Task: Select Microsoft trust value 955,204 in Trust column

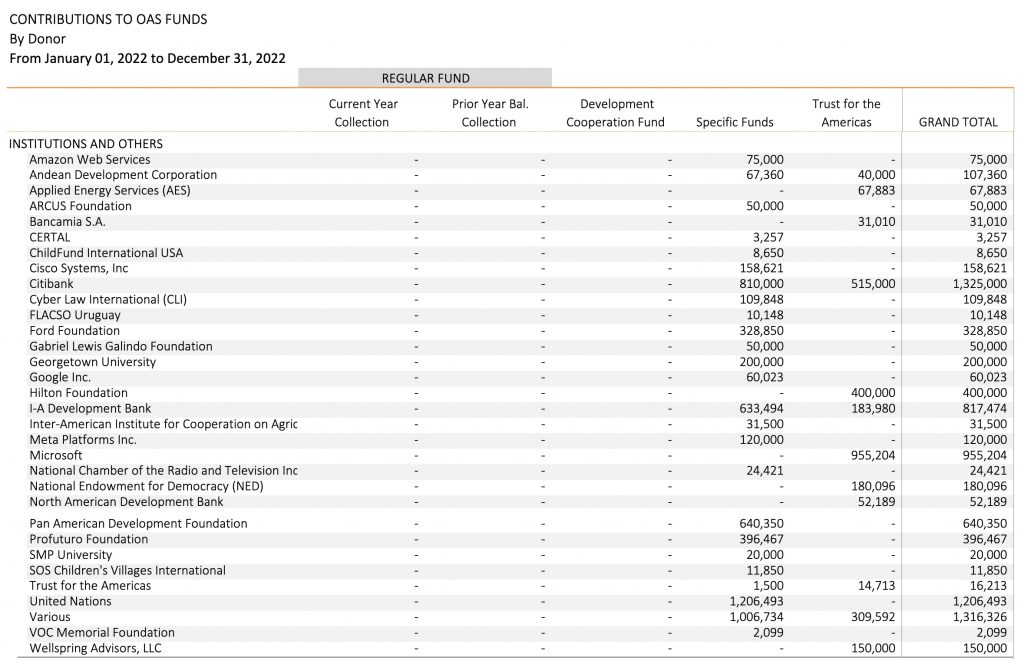Action: tap(873, 455)
